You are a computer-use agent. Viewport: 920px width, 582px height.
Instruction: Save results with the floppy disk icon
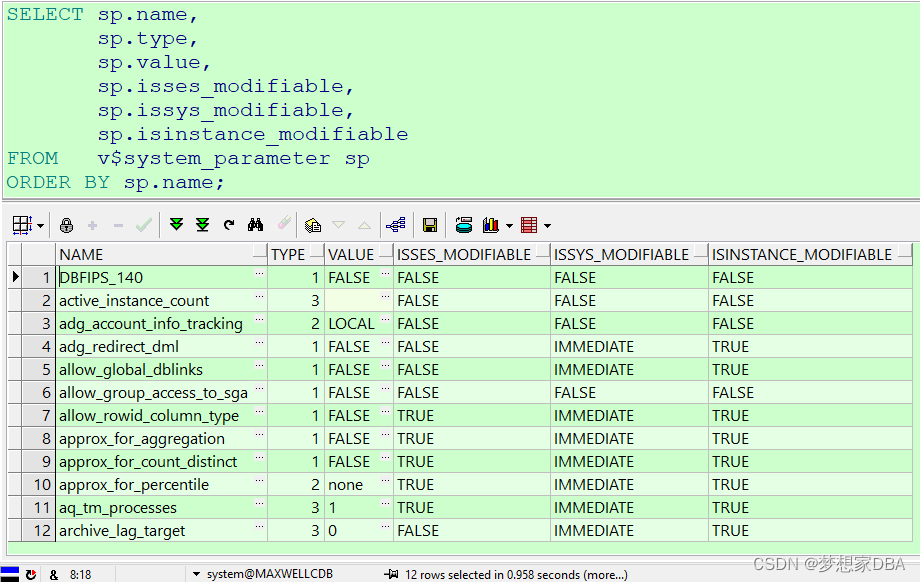click(x=430, y=225)
